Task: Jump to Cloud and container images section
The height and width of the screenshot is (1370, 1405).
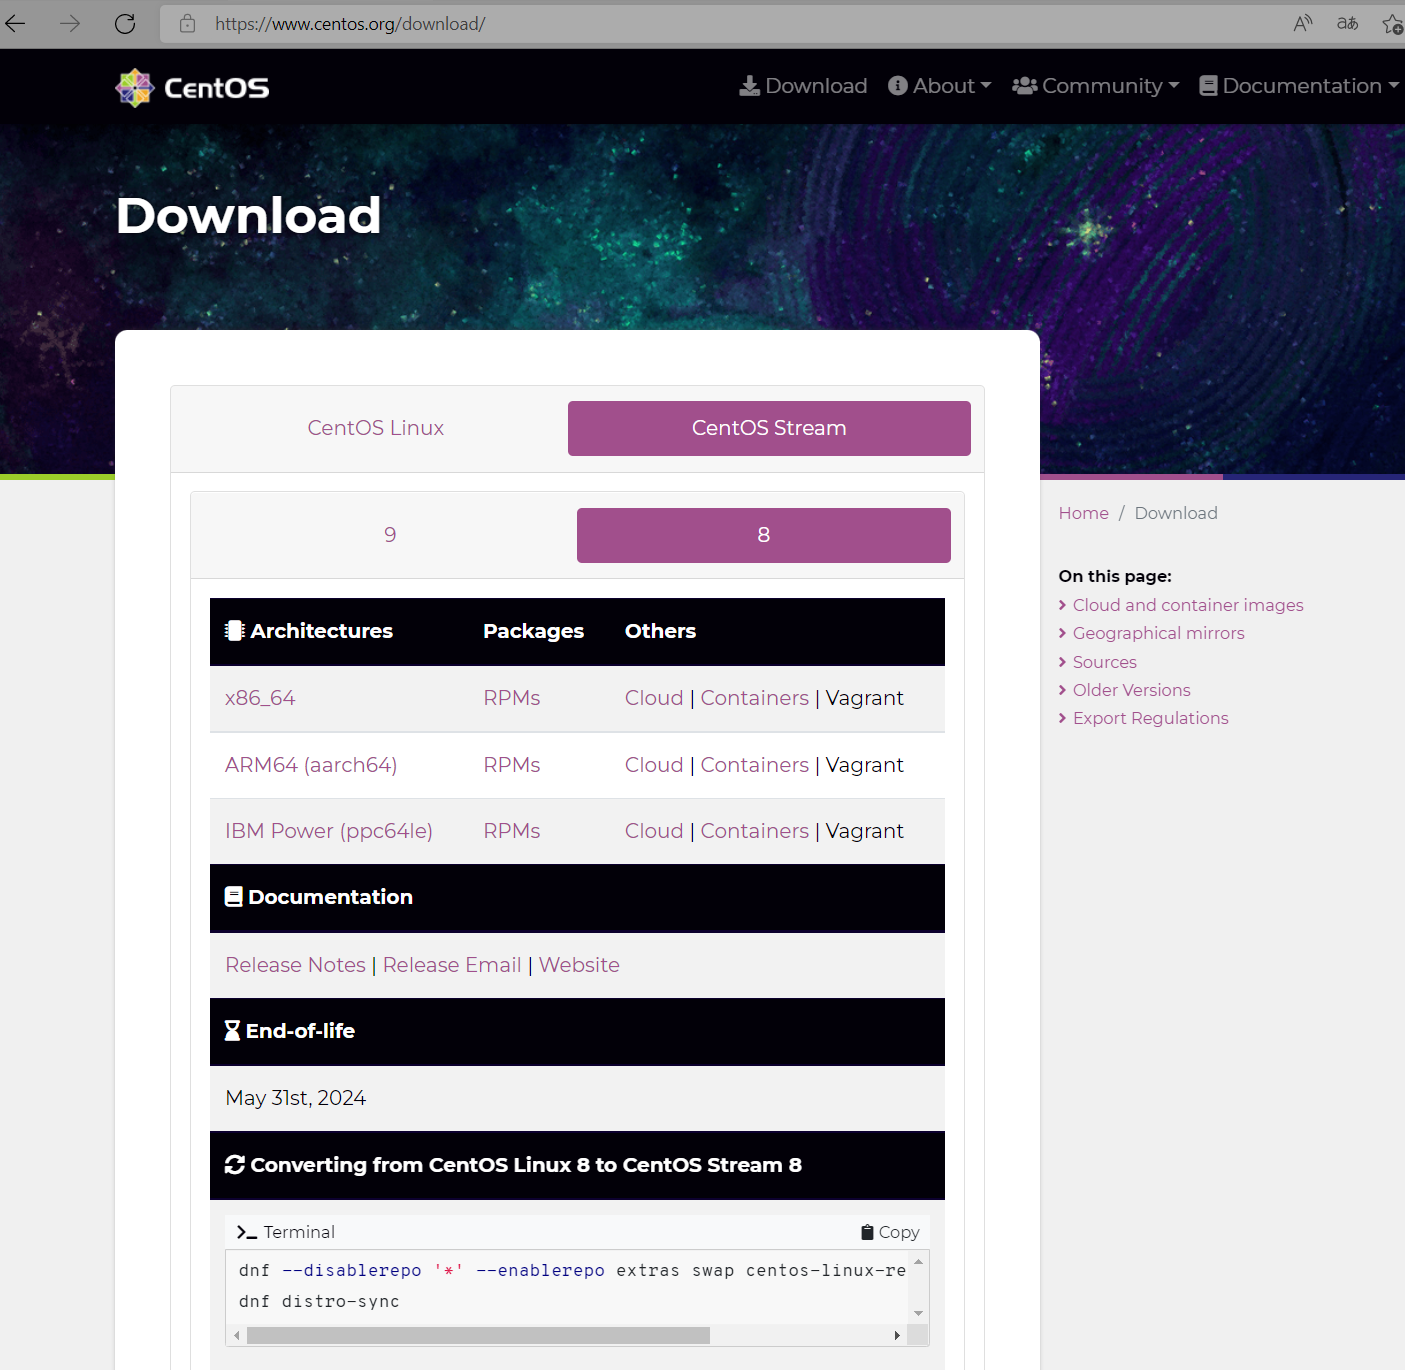Action: pos(1188,605)
